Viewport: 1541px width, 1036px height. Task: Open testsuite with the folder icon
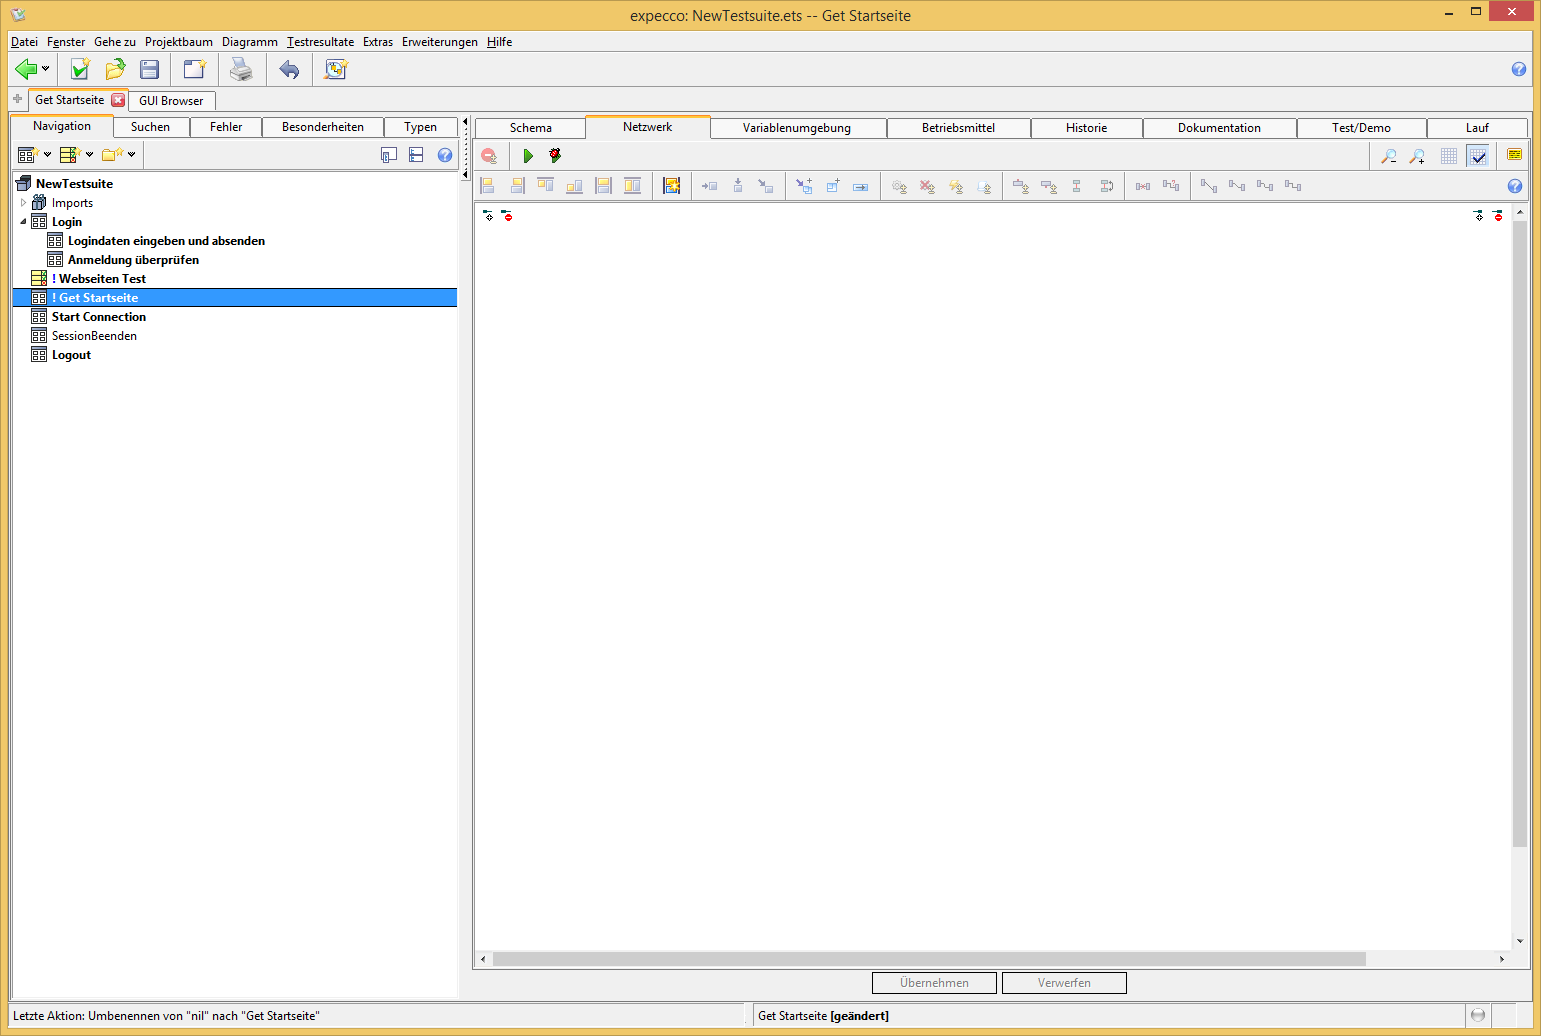(115, 69)
